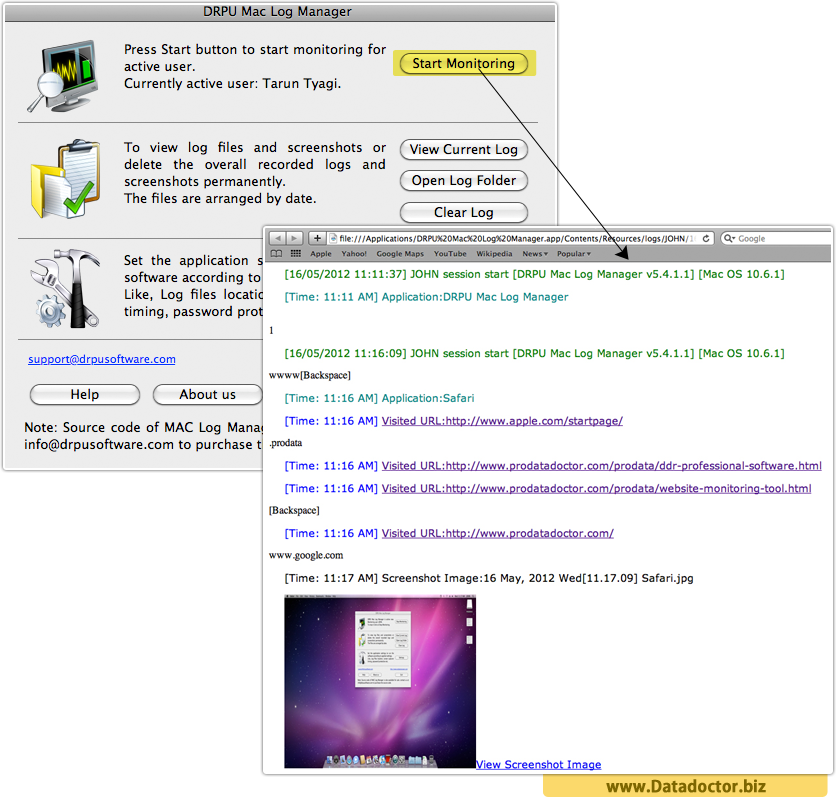Open the Yahoo! bookmark
Screen dimensions: 836x797
[354, 254]
